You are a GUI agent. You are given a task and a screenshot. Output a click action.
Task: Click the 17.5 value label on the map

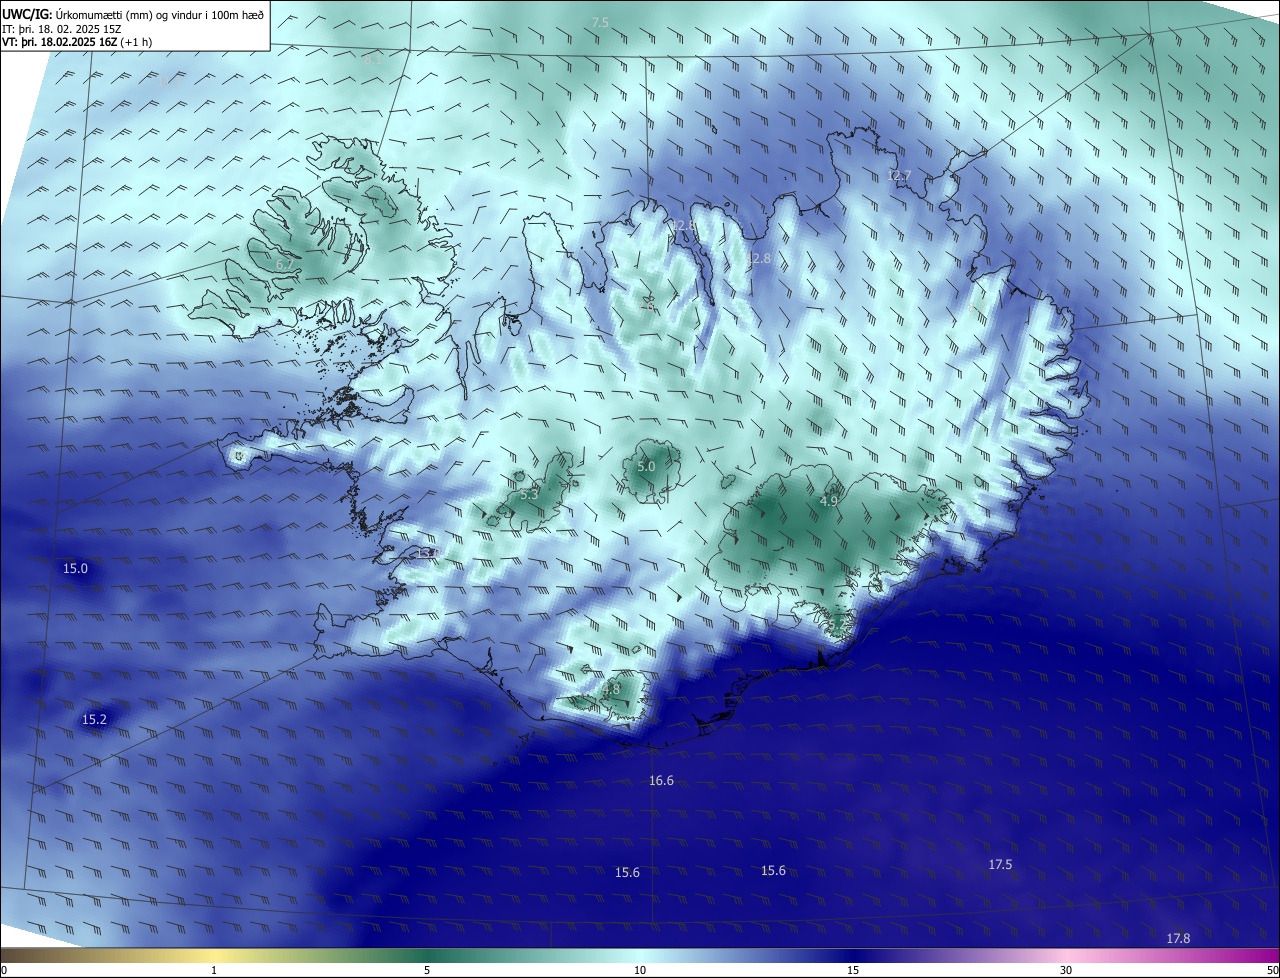pos(1000,864)
